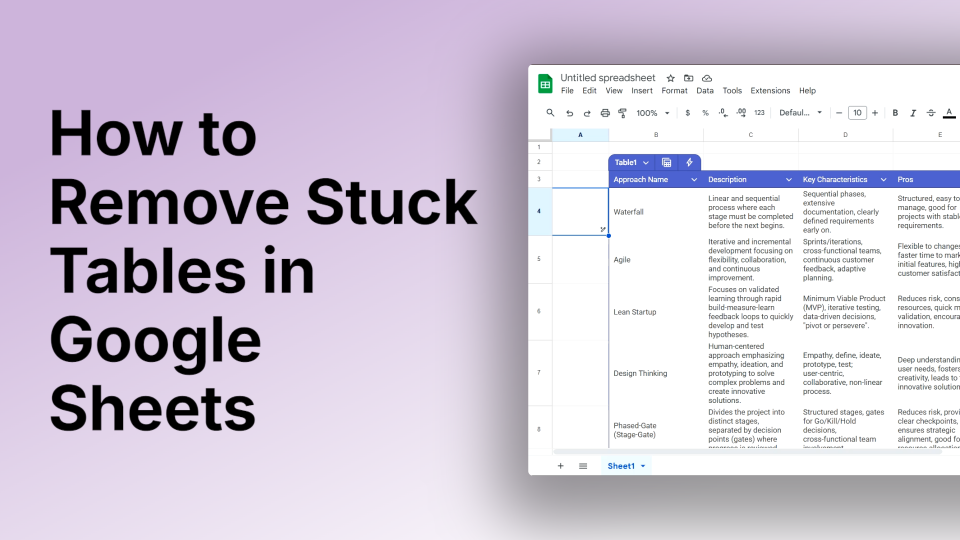The width and height of the screenshot is (960, 540).
Task: Open the Insert menu
Action: point(642,91)
